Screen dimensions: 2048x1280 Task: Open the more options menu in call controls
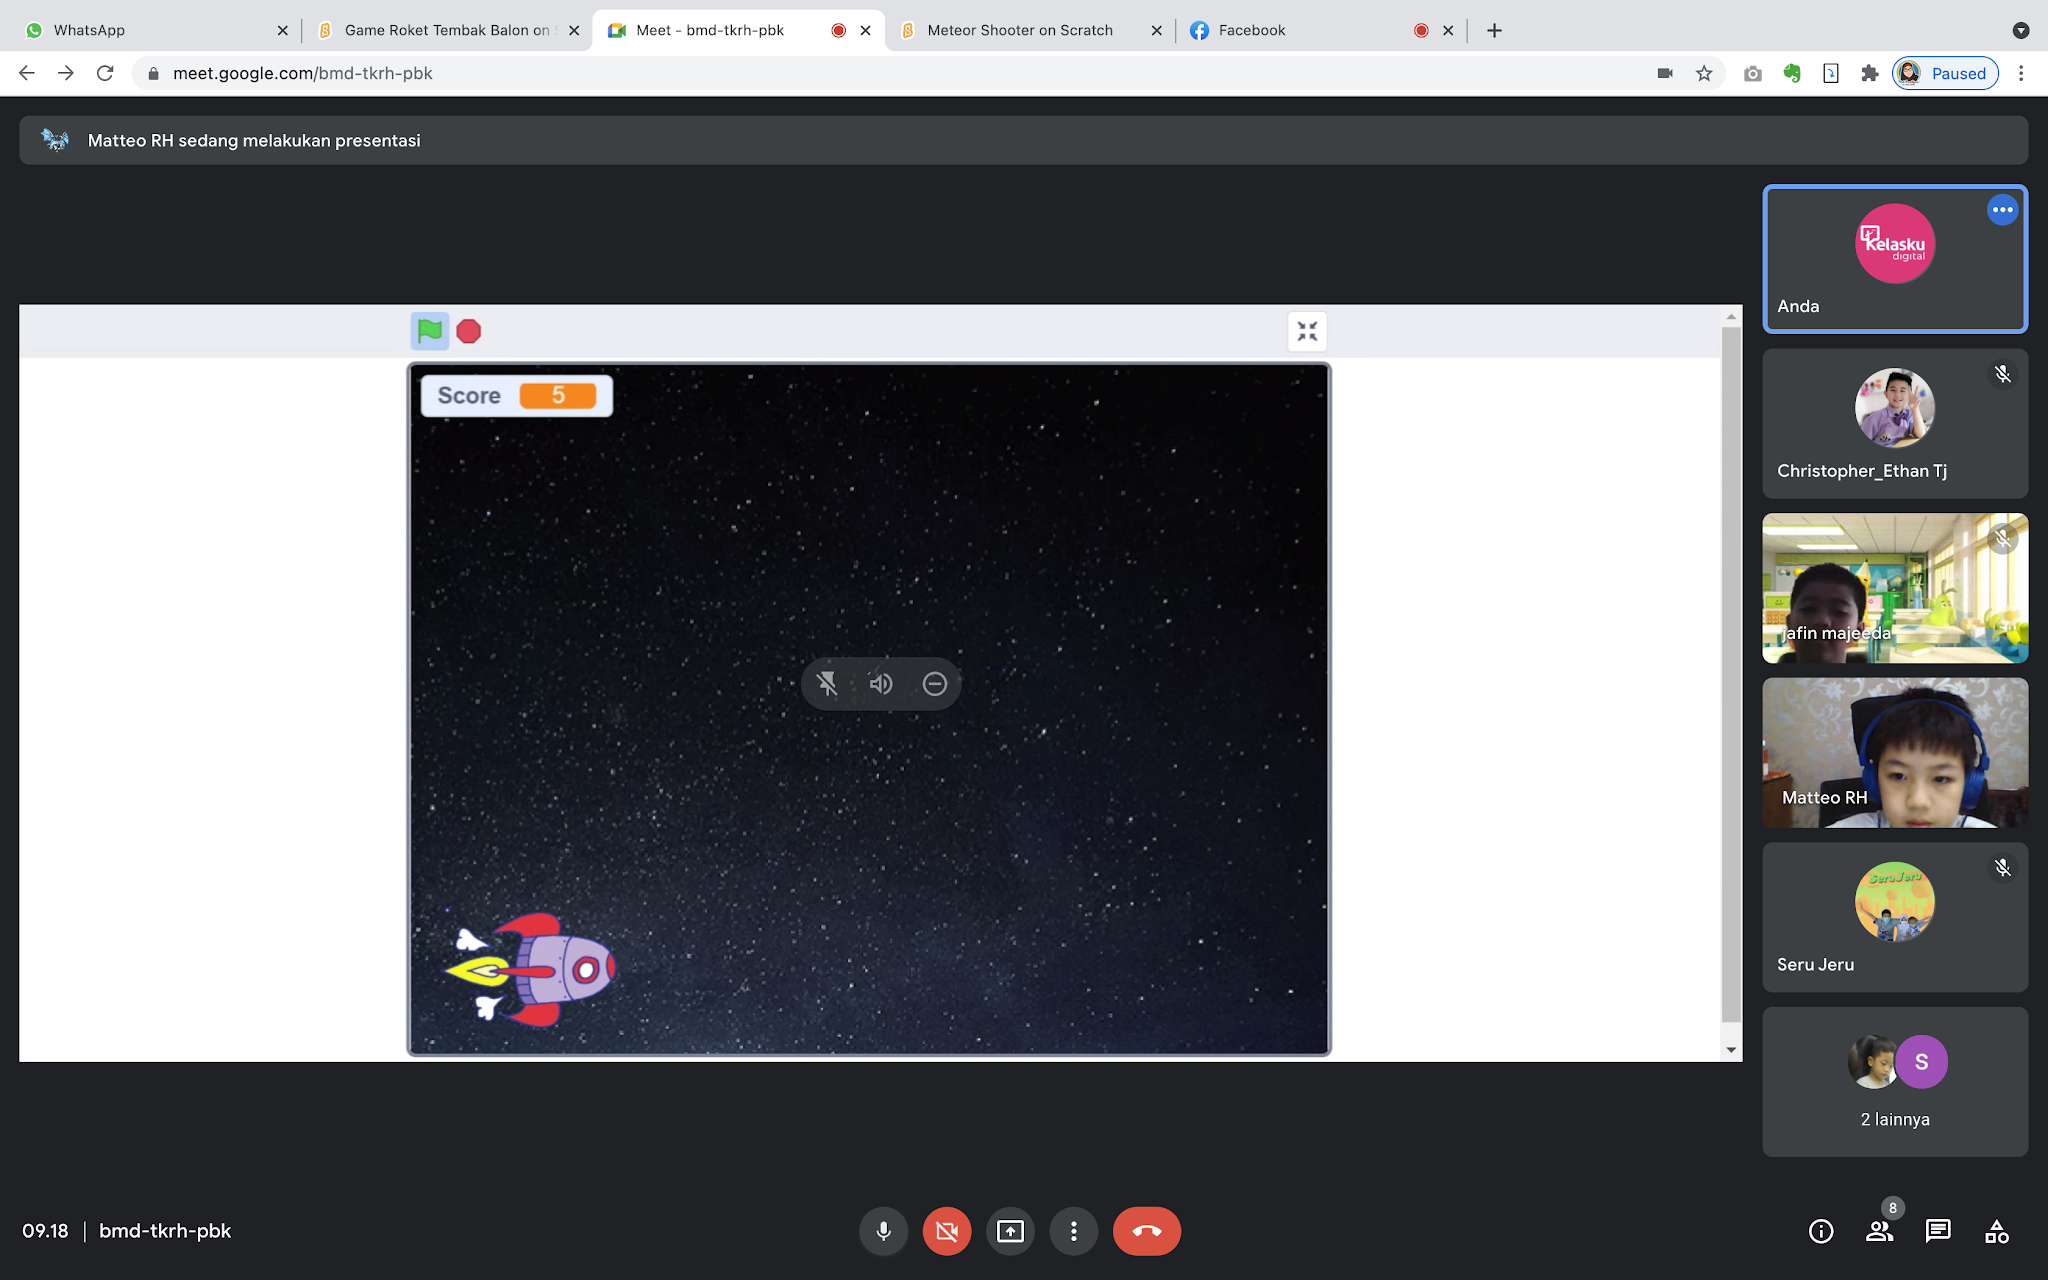tap(1073, 1231)
